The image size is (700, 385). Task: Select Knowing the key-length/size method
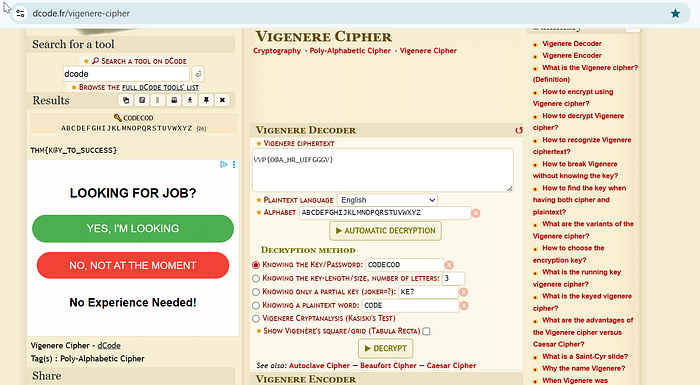[256, 279]
